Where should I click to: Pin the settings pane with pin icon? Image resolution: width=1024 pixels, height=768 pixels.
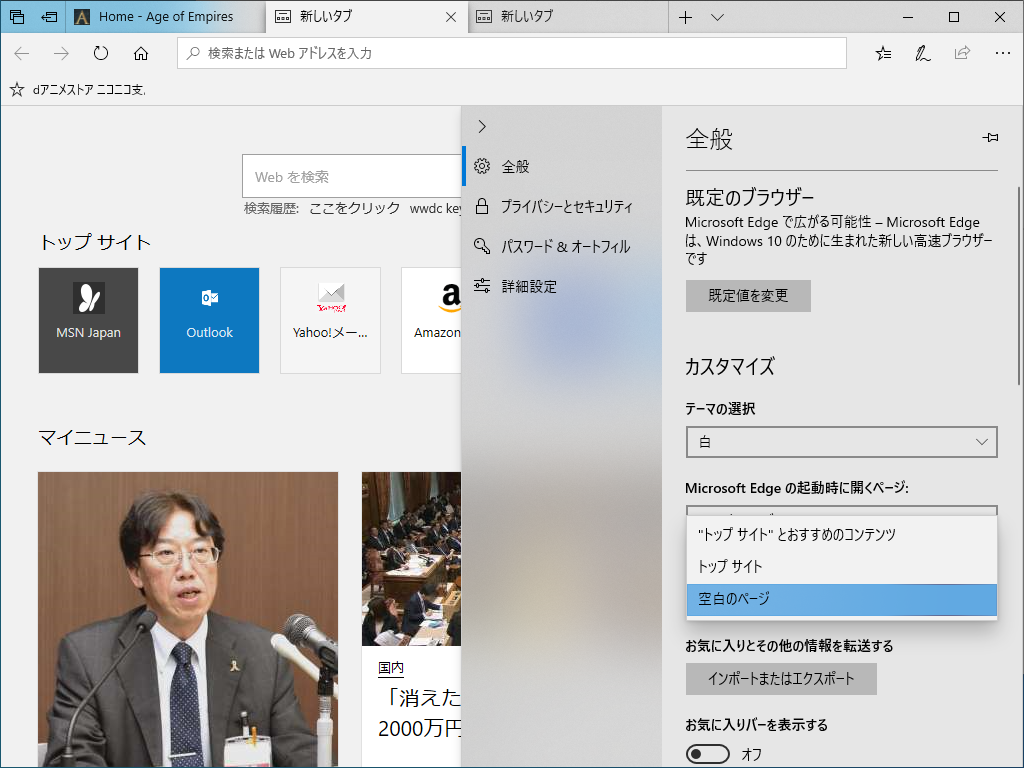pos(990,137)
